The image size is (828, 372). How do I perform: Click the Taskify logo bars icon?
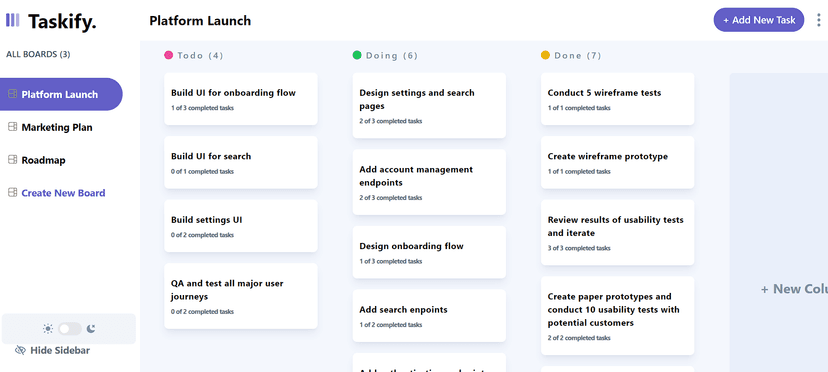pos(13,20)
